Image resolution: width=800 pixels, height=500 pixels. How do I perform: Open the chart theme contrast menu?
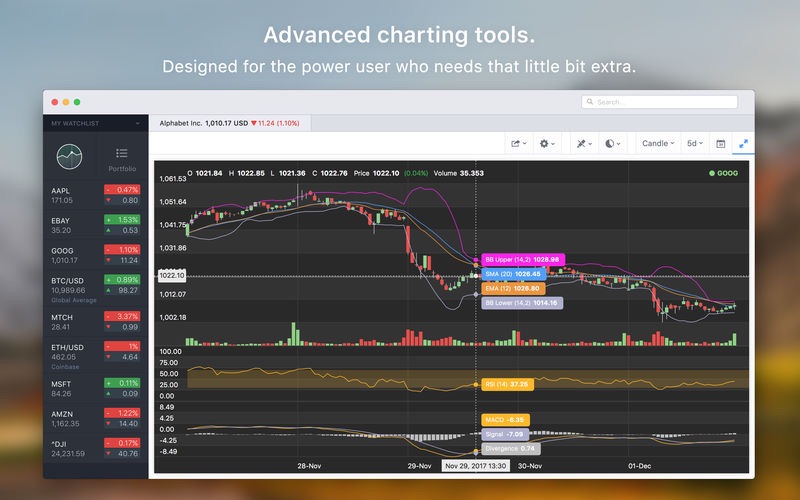pos(612,144)
